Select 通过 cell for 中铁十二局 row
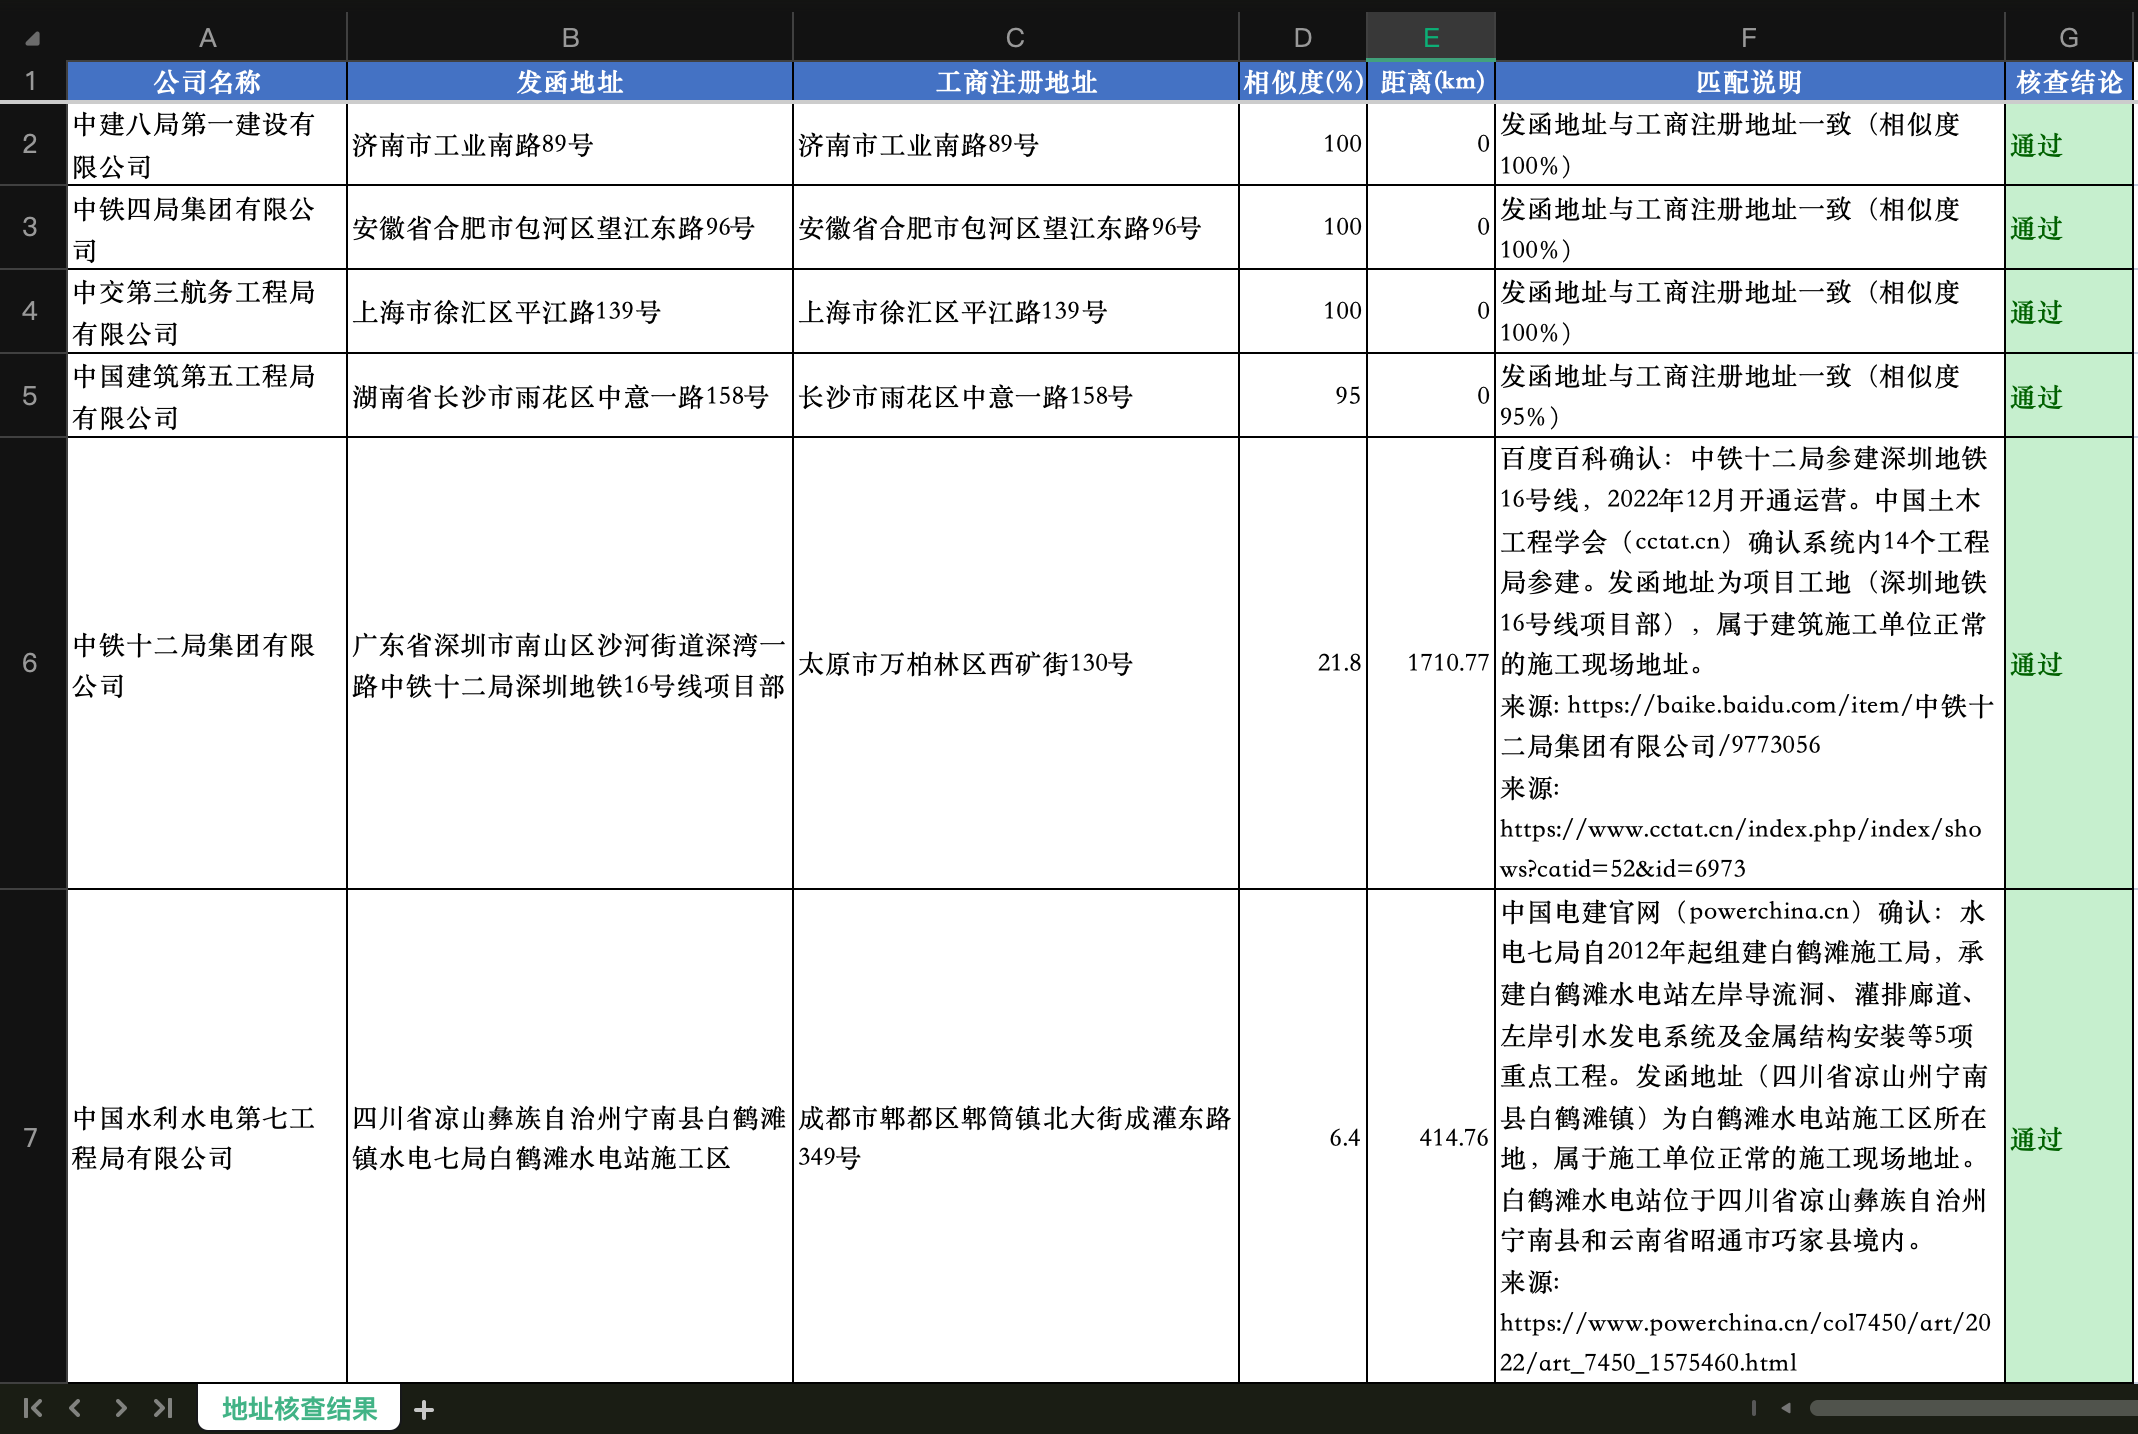Image resolution: width=2138 pixels, height=1434 pixels. tap(2069, 664)
